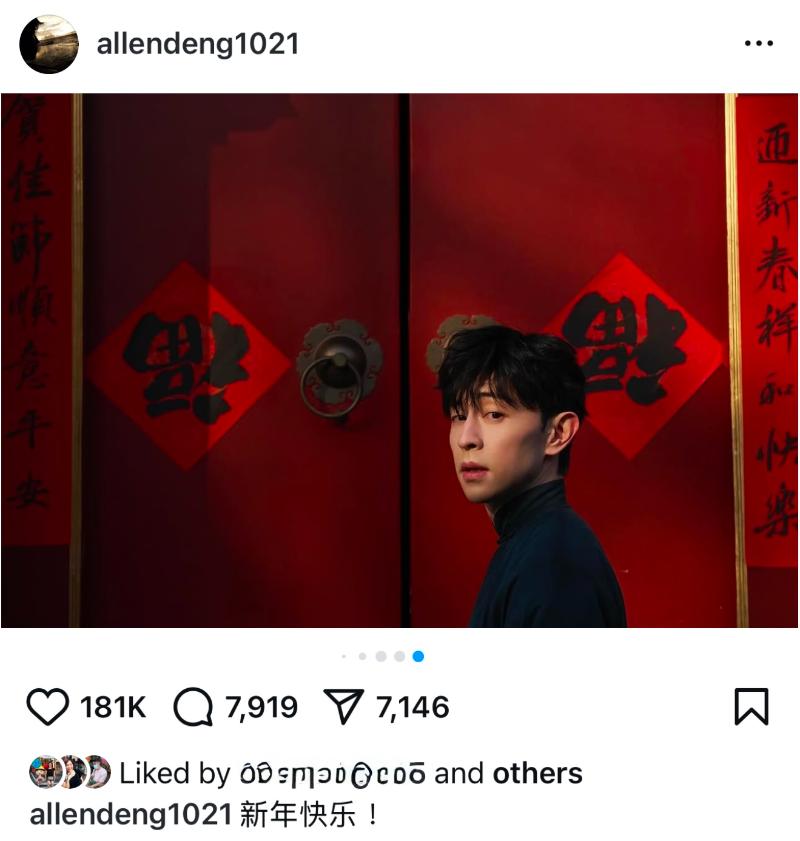800x841 pixels.
Task: Share post using paper plane icon
Action: (344, 706)
